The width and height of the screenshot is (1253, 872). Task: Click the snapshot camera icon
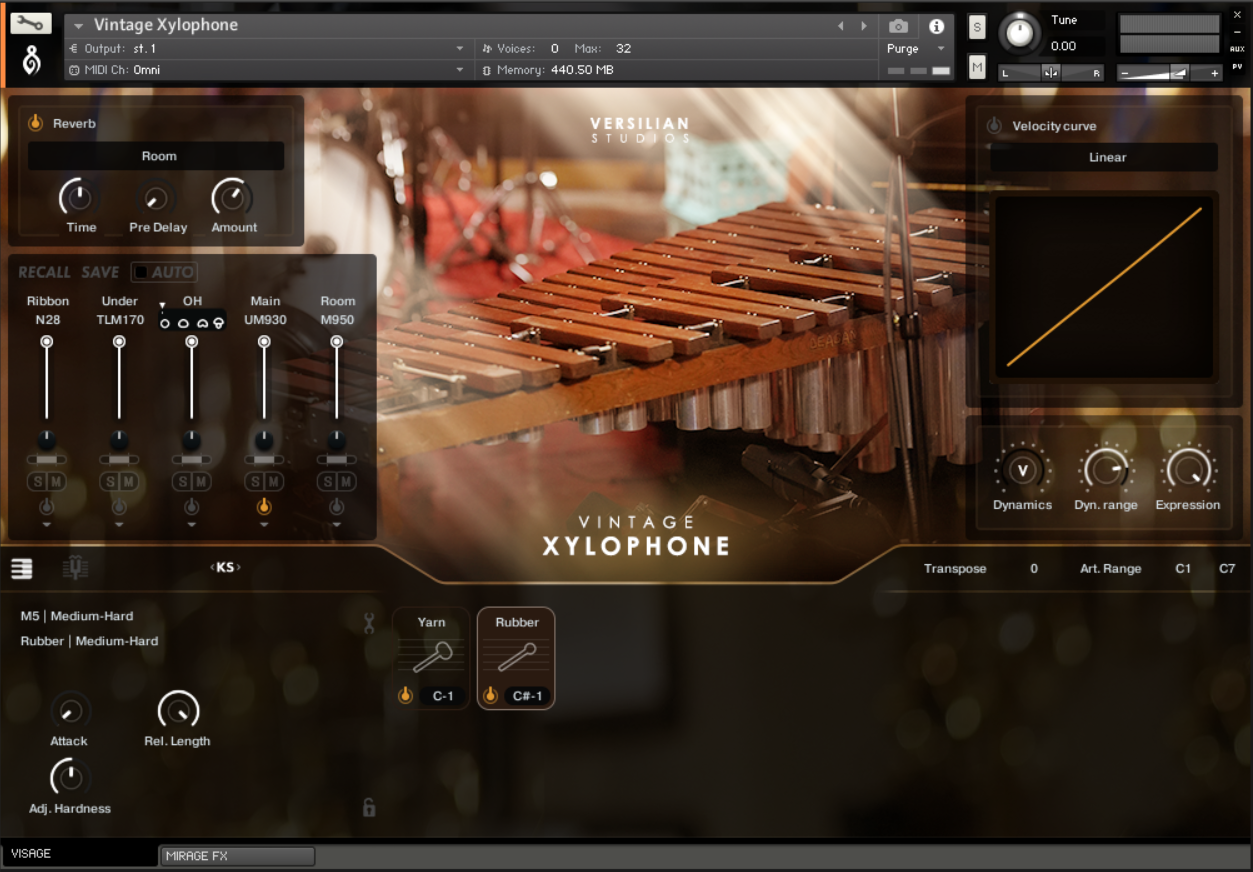coord(897,26)
